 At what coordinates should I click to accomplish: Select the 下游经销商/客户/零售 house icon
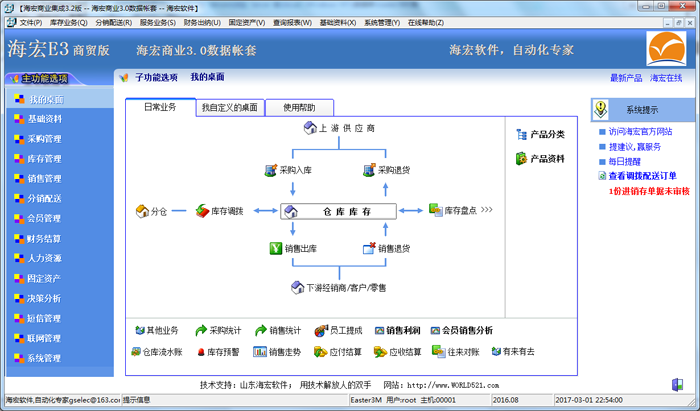pyautogui.click(x=297, y=287)
